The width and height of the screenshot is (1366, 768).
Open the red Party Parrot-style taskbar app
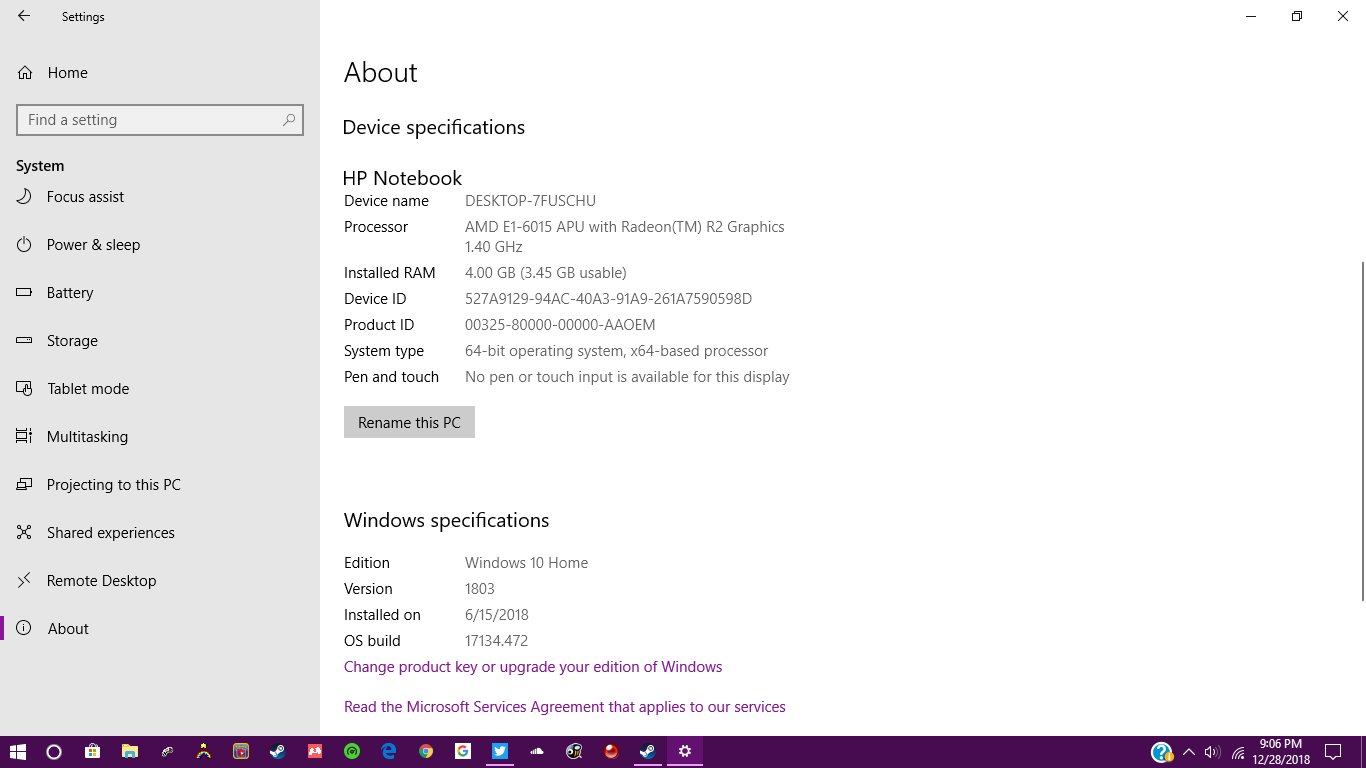point(315,752)
